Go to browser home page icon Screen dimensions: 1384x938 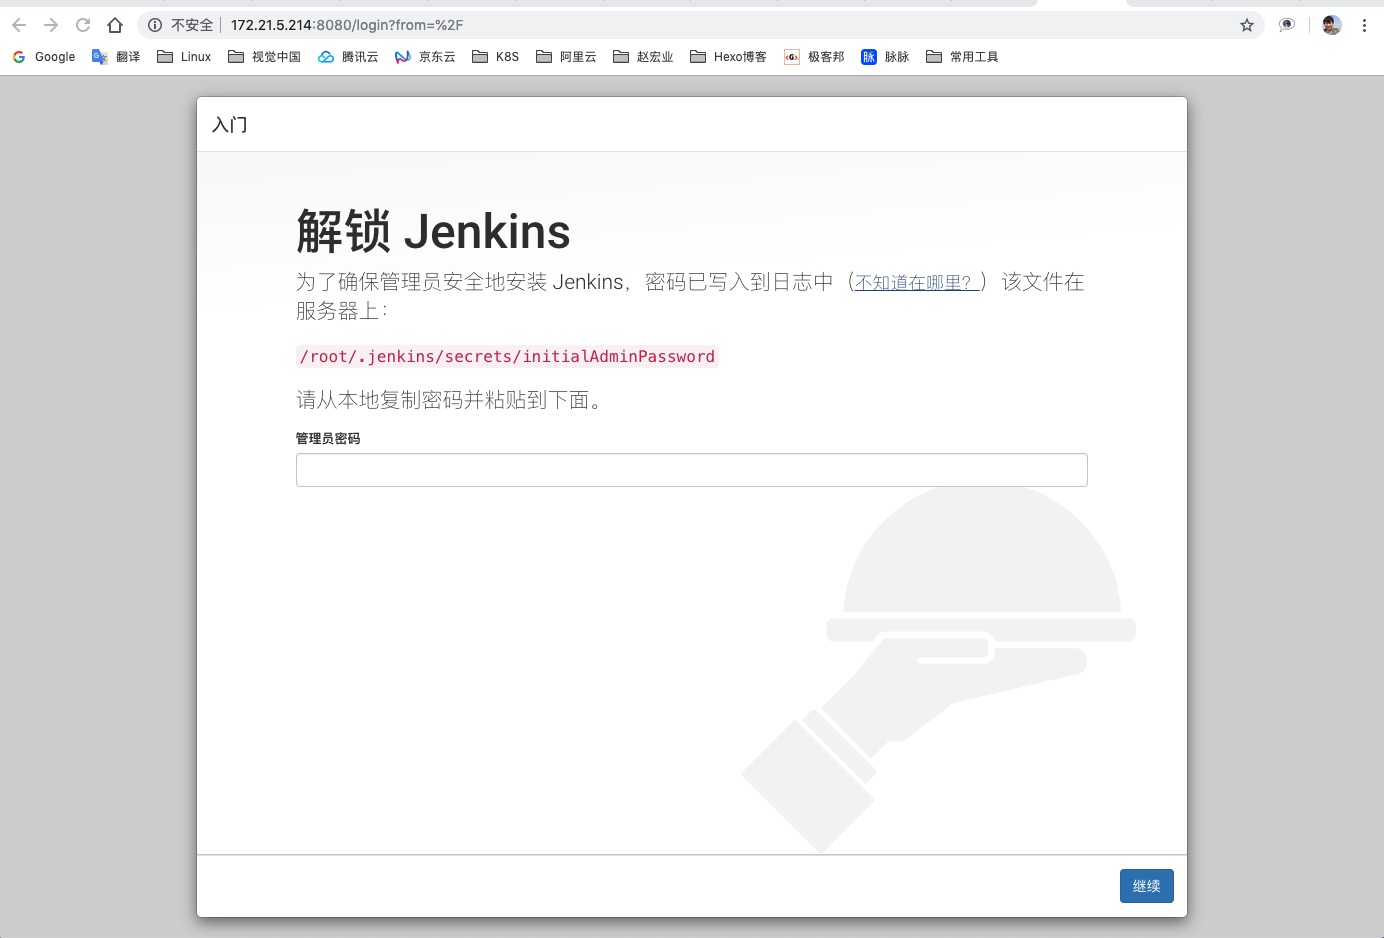(115, 25)
